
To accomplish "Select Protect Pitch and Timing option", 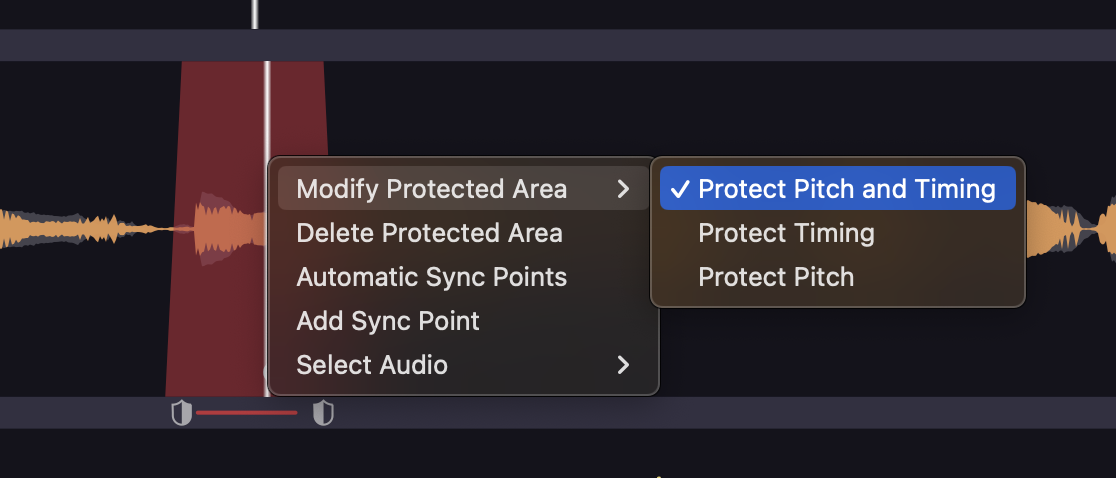I will click(x=846, y=189).
